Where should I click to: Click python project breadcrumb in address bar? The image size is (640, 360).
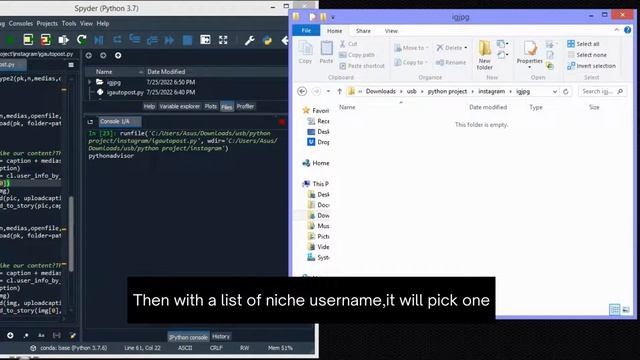coord(447,91)
